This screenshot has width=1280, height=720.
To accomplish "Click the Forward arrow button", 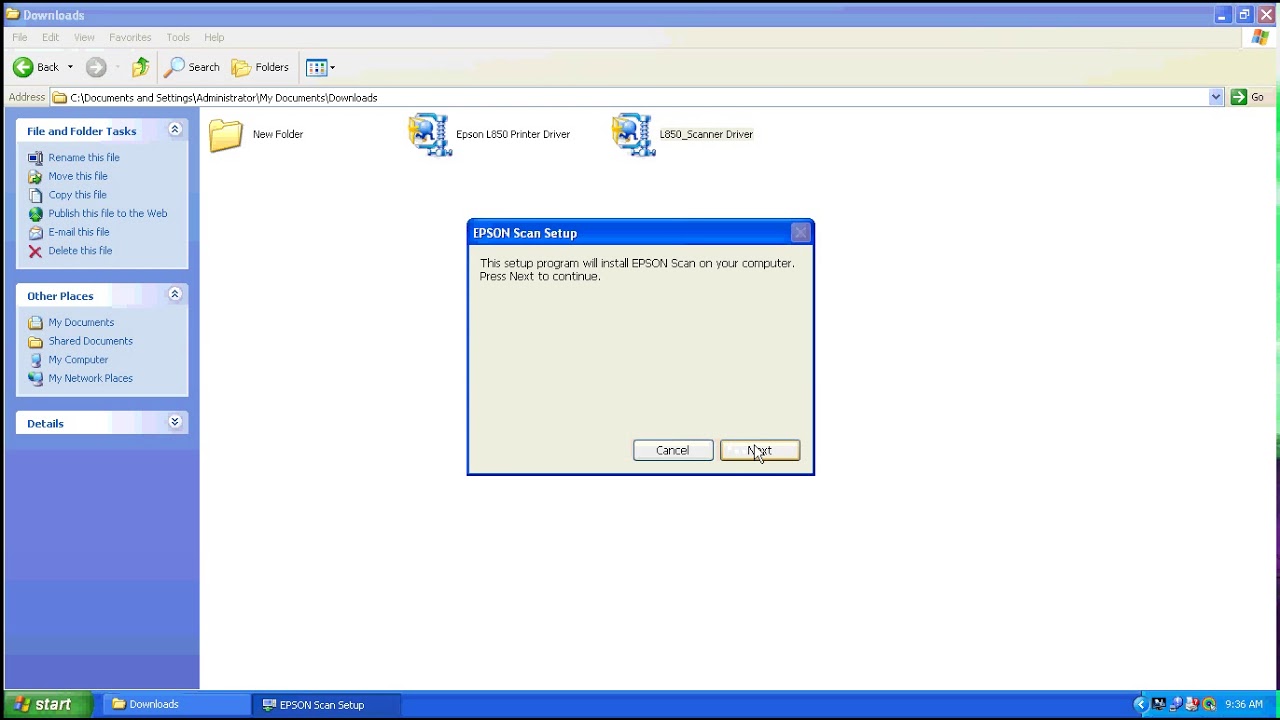I will (96, 67).
